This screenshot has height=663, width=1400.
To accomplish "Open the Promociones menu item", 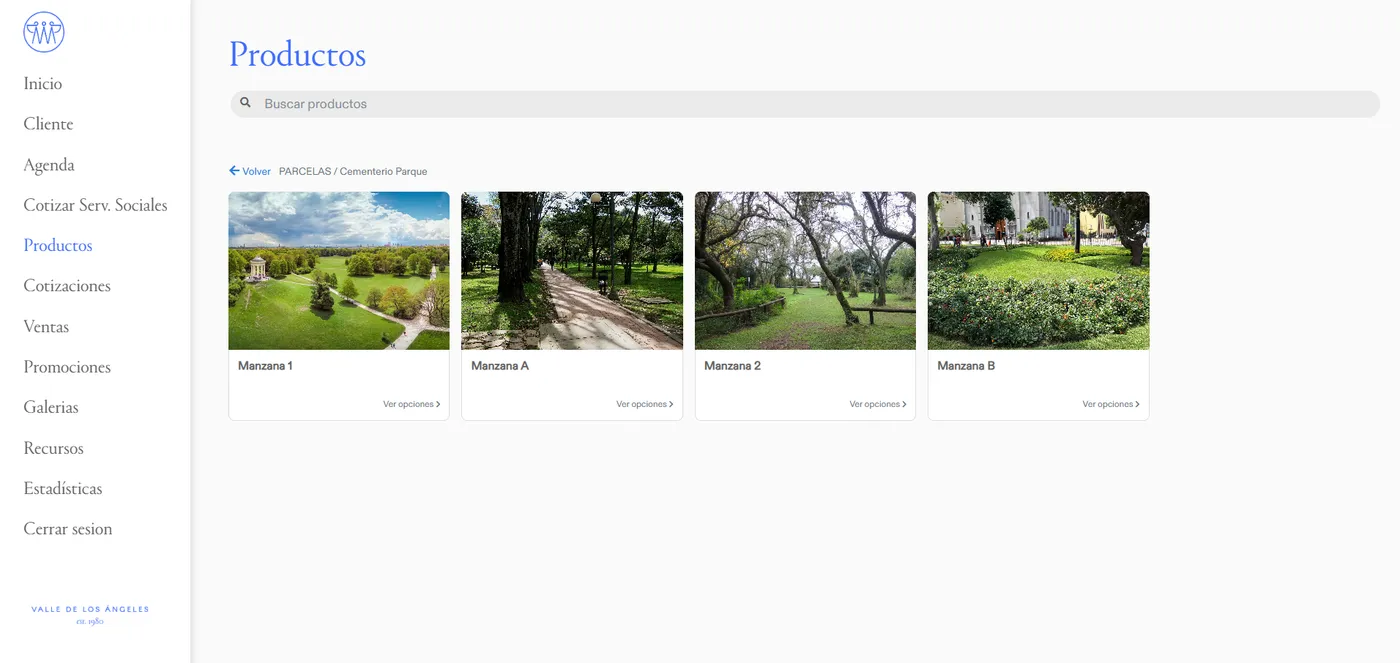I will [67, 367].
